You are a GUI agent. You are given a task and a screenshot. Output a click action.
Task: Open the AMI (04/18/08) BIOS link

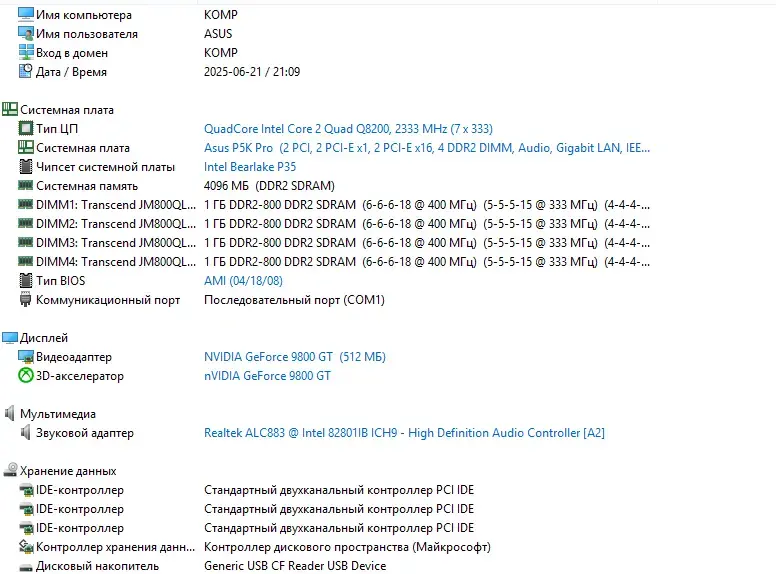click(x=243, y=281)
